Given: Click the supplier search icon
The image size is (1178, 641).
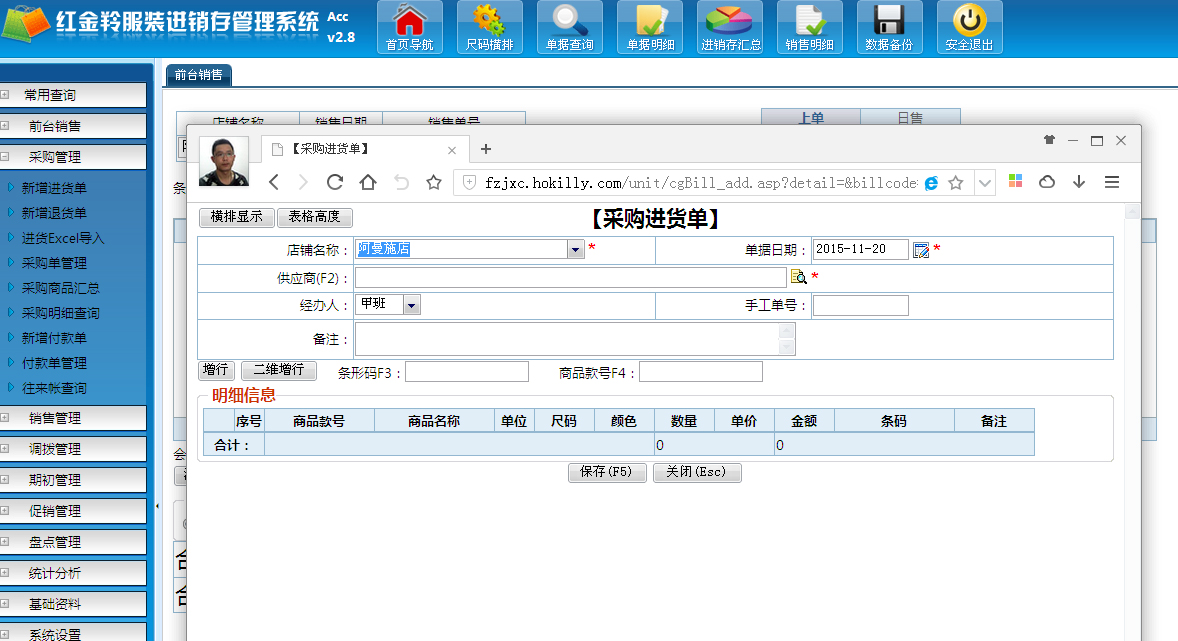Looking at the screenshot, I should pyautogui.click(x=798, y=278).
